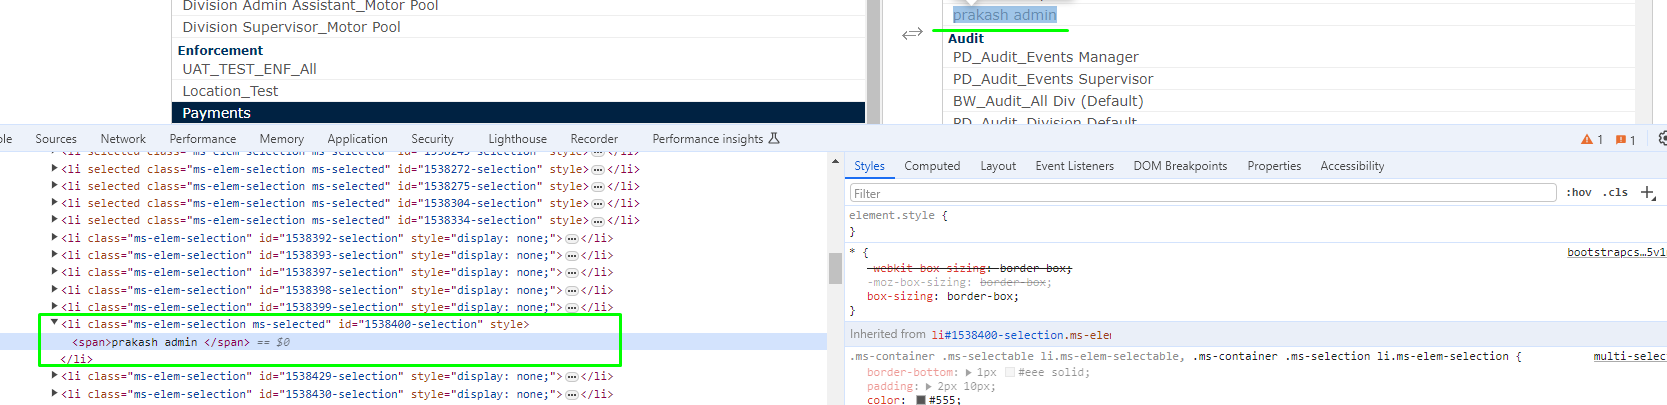Expand border-bottom shorthand triangle
The image size is (1667, 405).
pyautogui.click(x=968, y=372)
